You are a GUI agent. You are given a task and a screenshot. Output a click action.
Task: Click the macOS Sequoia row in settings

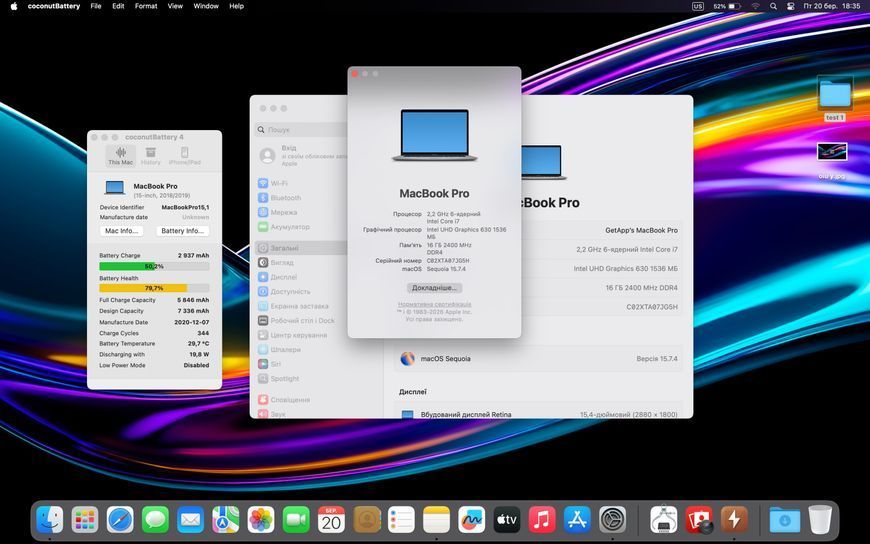(538, 359)
